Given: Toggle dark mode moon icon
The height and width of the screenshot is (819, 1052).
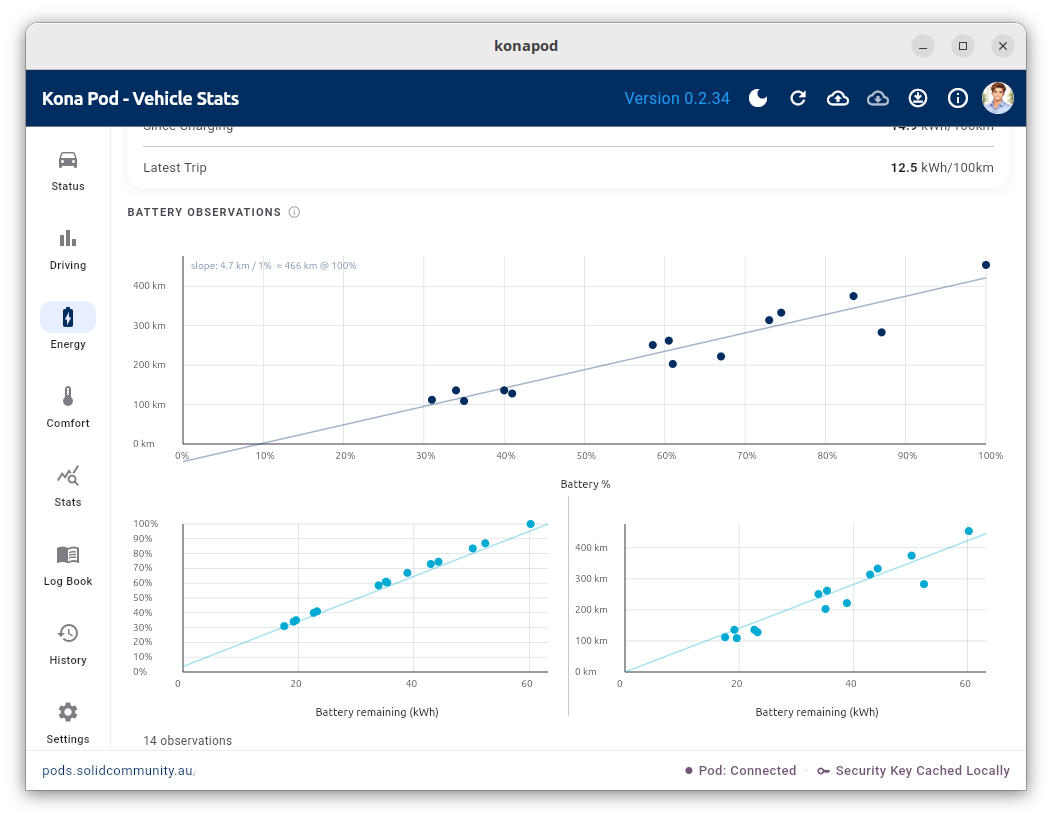Looking at the screenshot, I should coord(757,98).
